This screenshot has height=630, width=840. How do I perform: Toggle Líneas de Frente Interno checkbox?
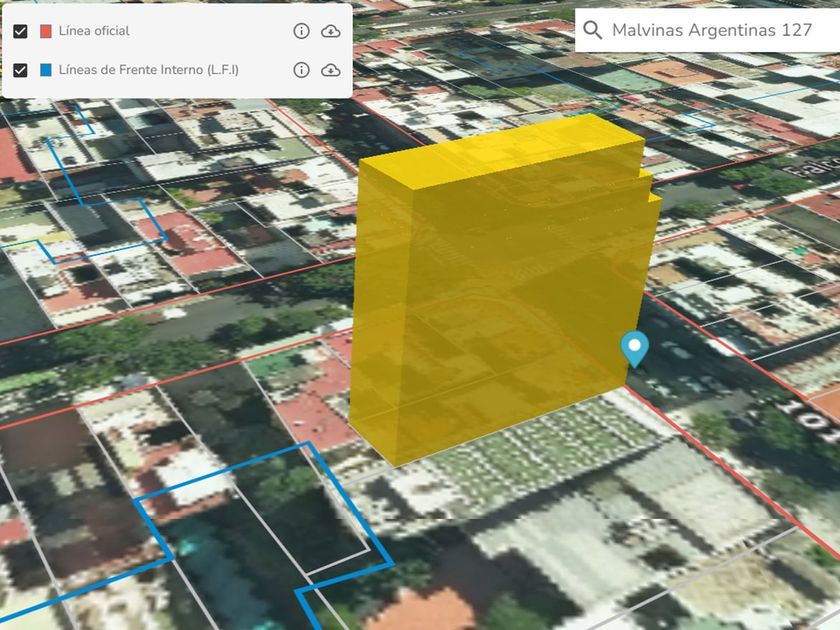[20, 70]
